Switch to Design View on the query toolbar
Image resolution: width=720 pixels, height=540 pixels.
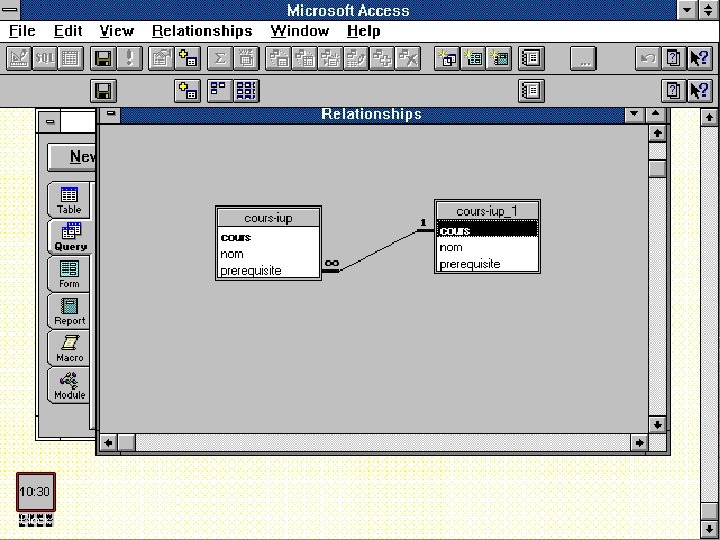tap(19, 58)
